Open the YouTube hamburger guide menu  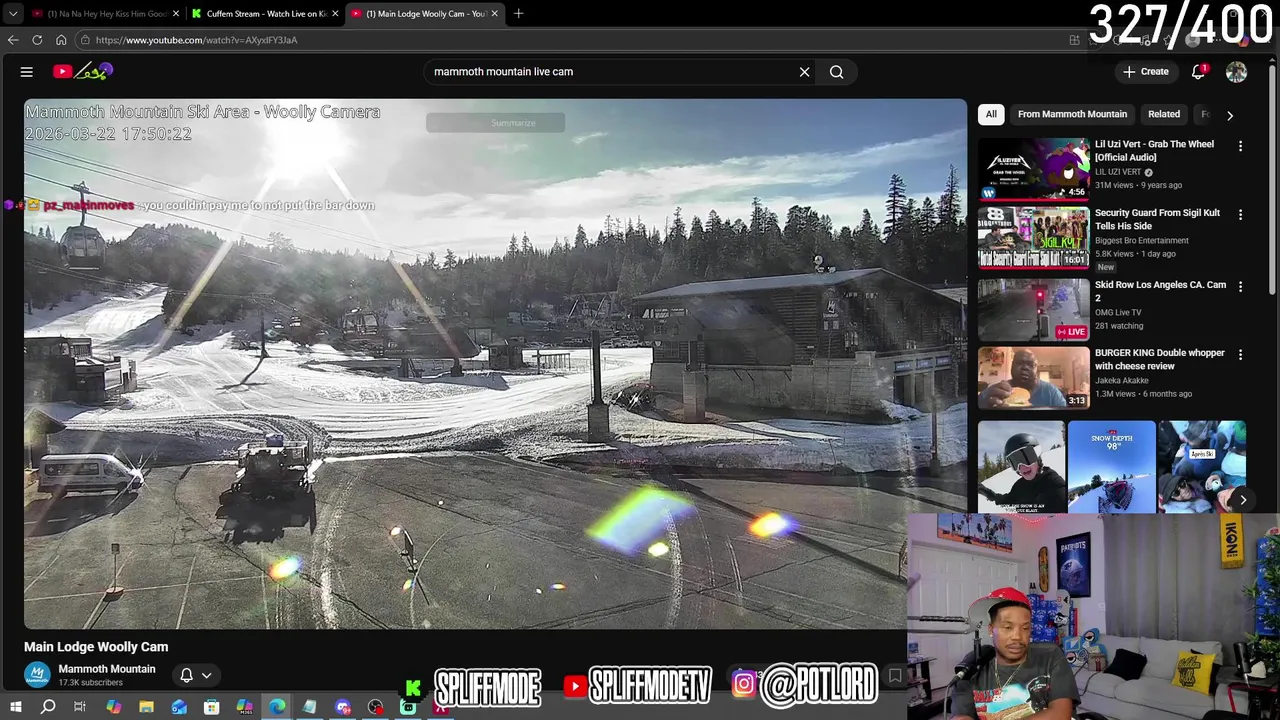(27, 72)
